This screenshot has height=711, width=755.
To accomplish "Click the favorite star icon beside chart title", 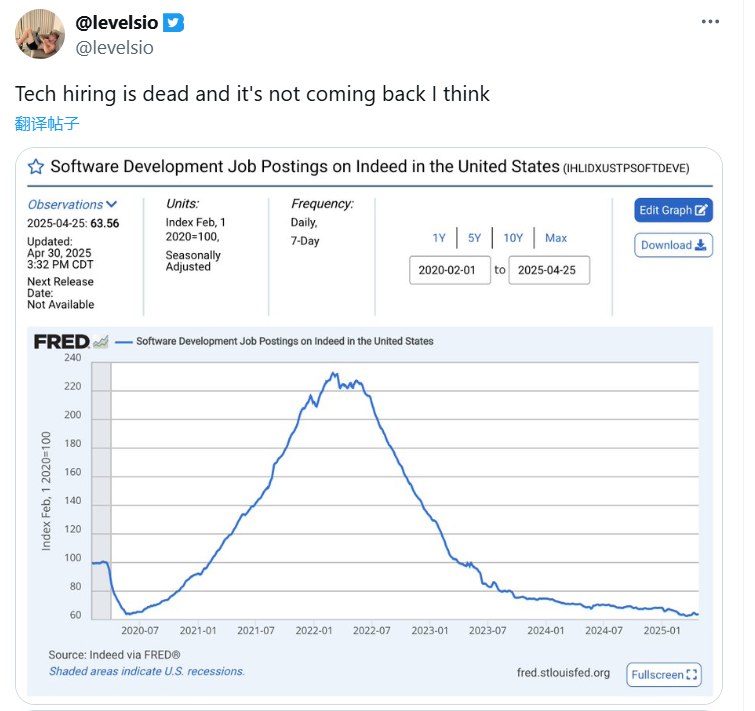I will click(36, 167).
